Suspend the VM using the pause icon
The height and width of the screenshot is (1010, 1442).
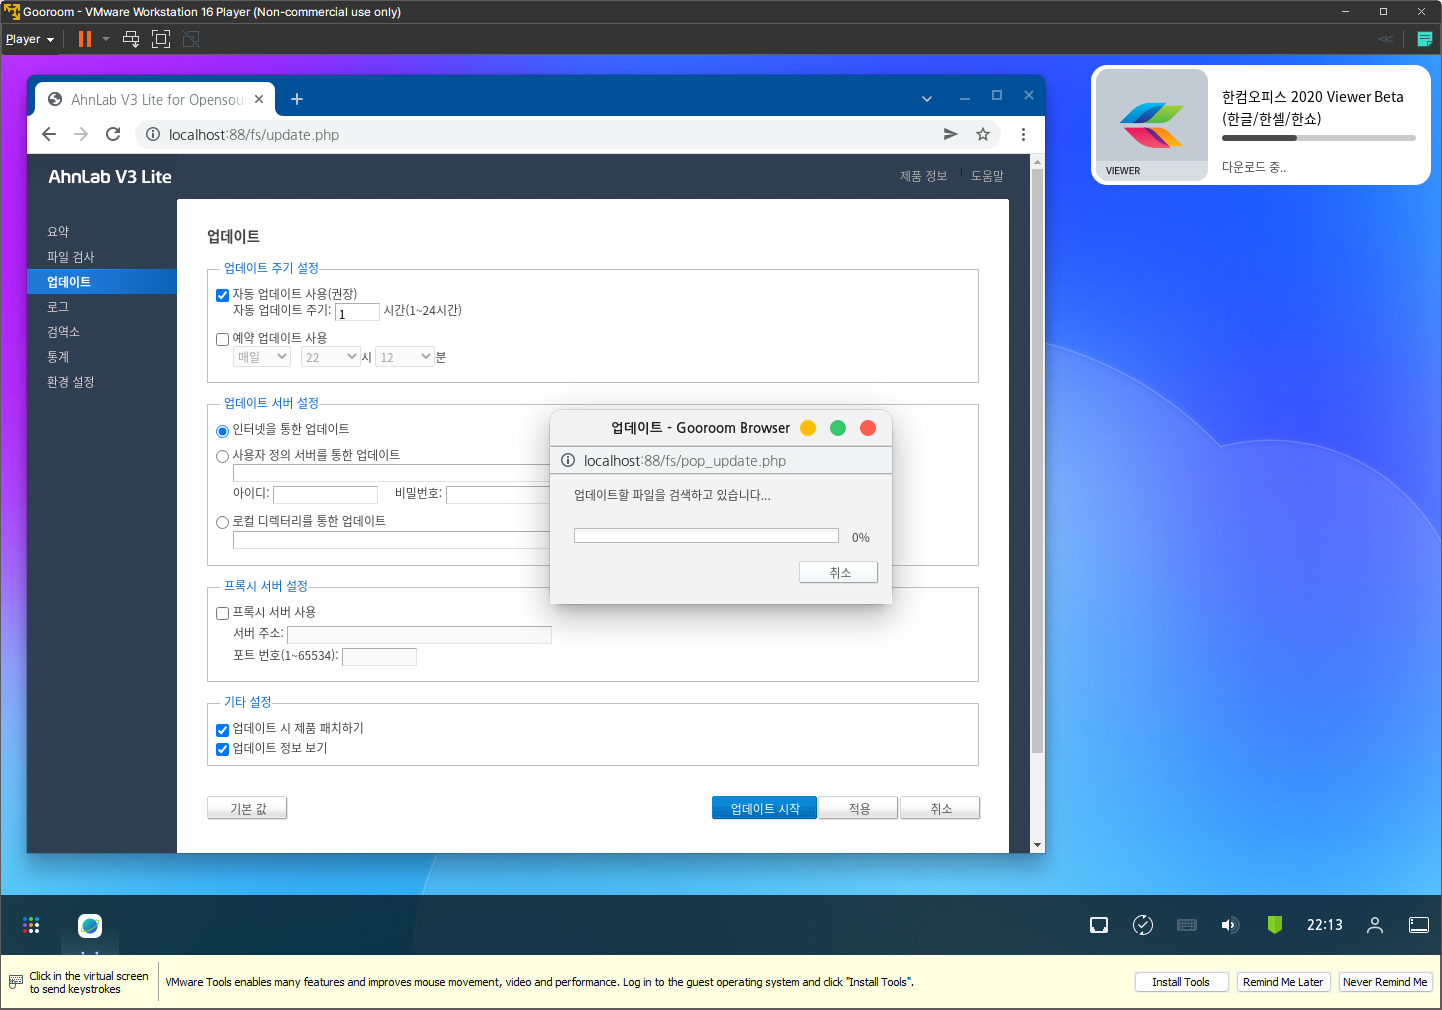[x=84, y=39]
